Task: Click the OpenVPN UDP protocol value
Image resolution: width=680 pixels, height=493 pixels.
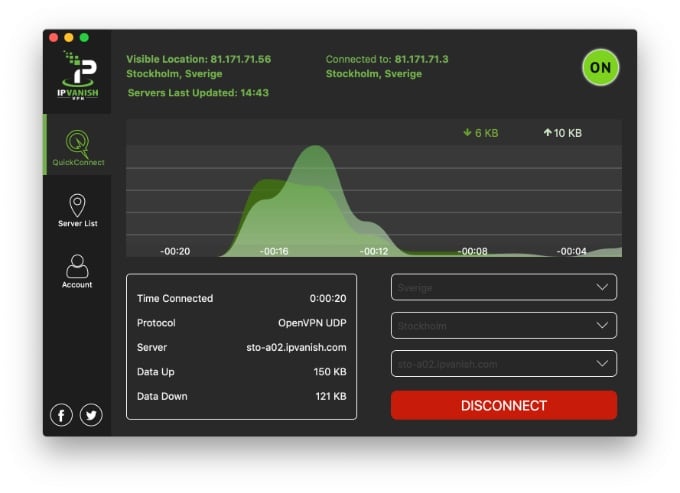Action: 312,323
